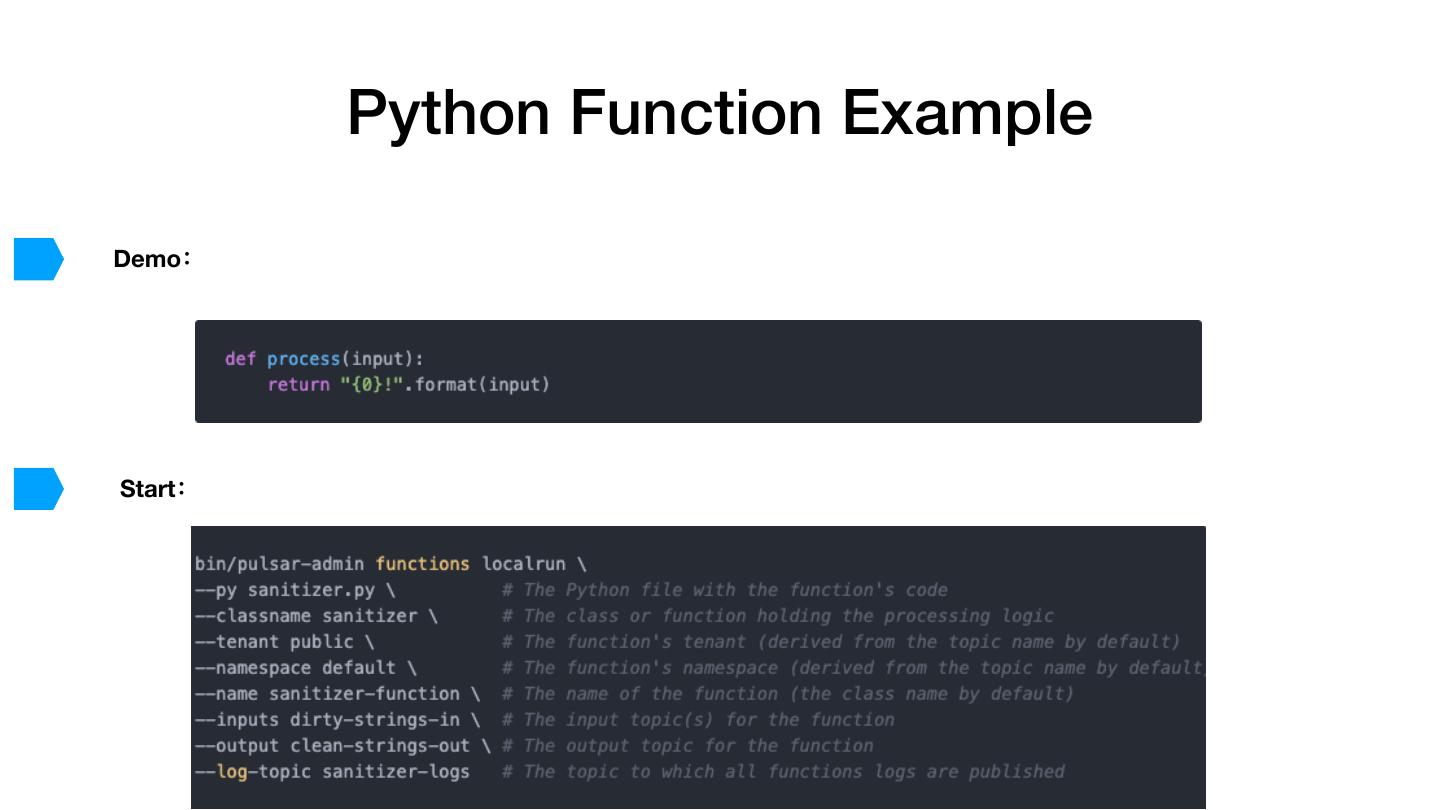Click the 'return "{0}!".format(input)' code line
This screenshot has width=1440, height=810.
[409, 385]
